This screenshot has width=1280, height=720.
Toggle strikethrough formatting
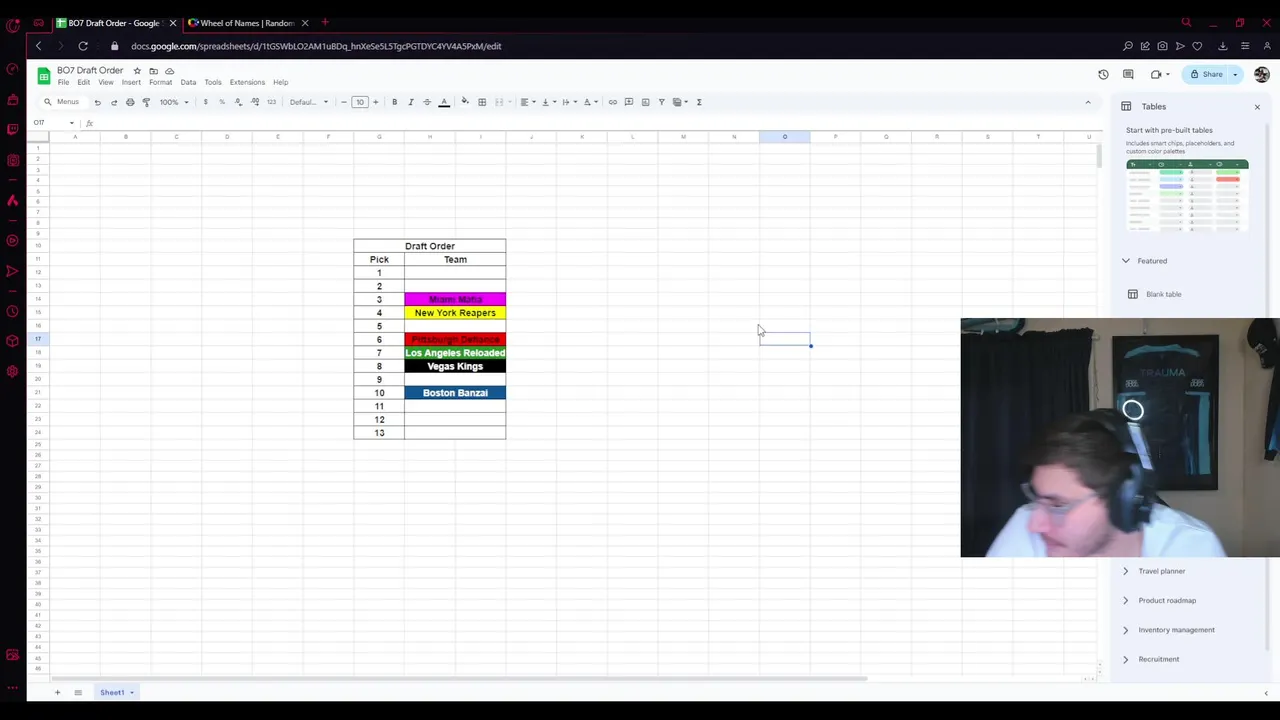[x=427, y=102]
